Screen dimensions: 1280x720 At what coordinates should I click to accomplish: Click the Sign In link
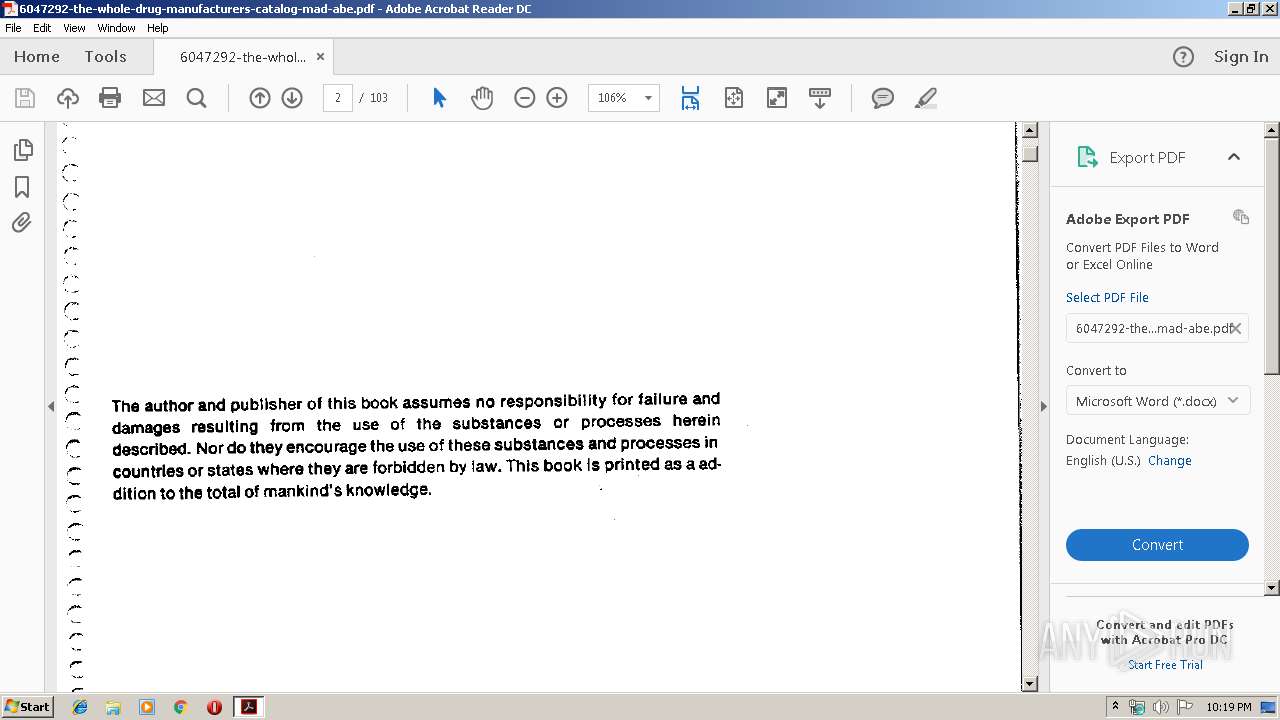click(1241, 57)
